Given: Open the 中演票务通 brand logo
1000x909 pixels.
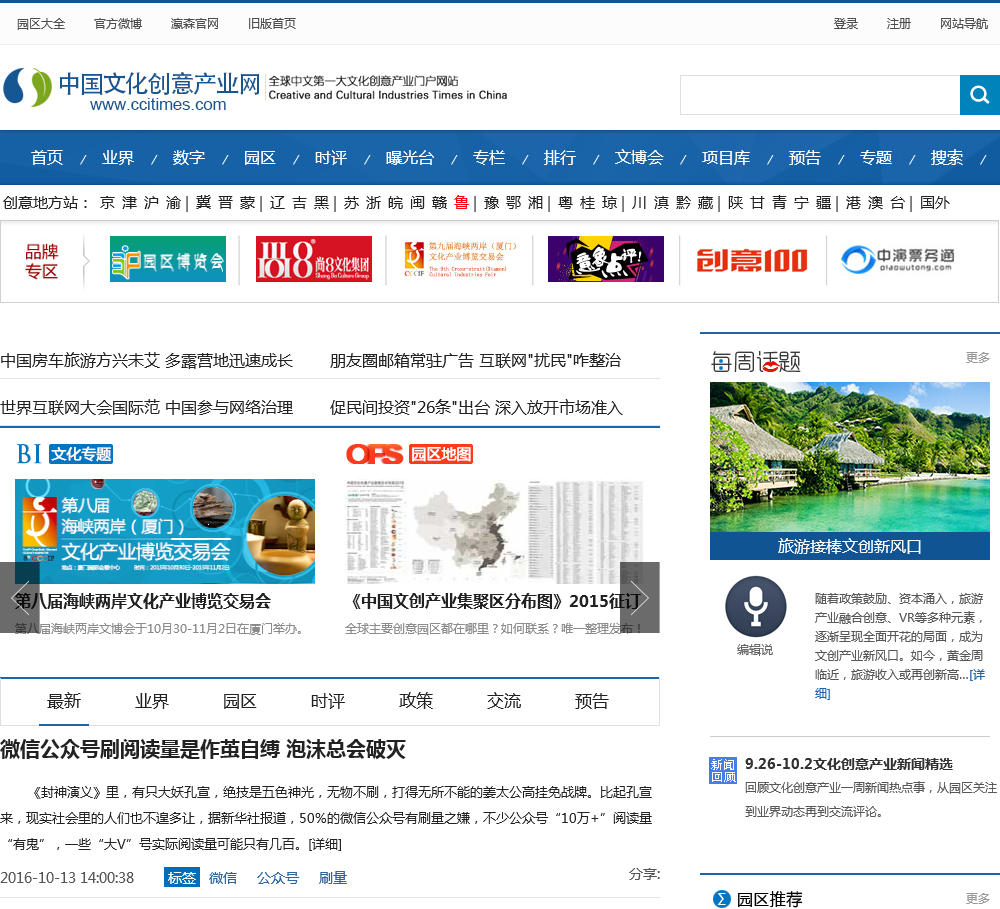Looking at the screenshot, I should pos(898,259).
